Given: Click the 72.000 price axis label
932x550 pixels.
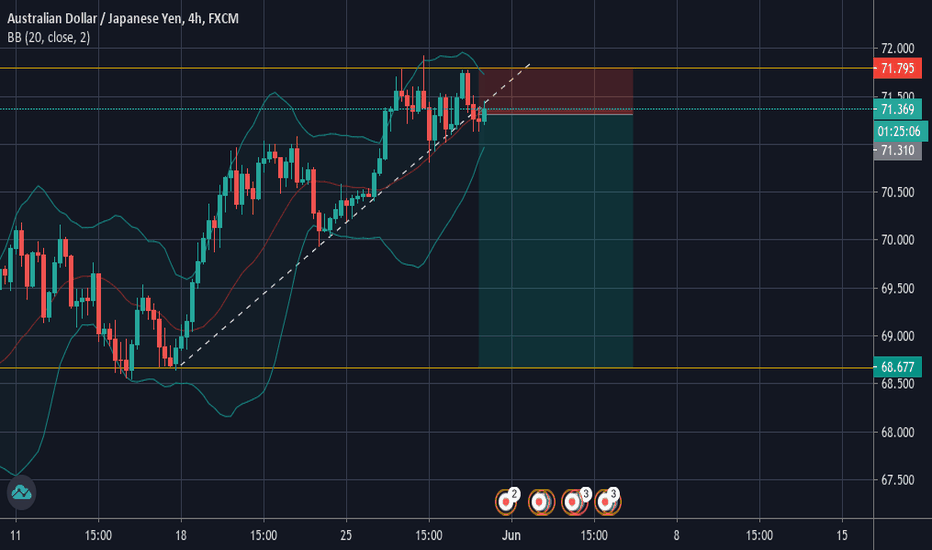Looking at the screenshot, I should [898, 48].
